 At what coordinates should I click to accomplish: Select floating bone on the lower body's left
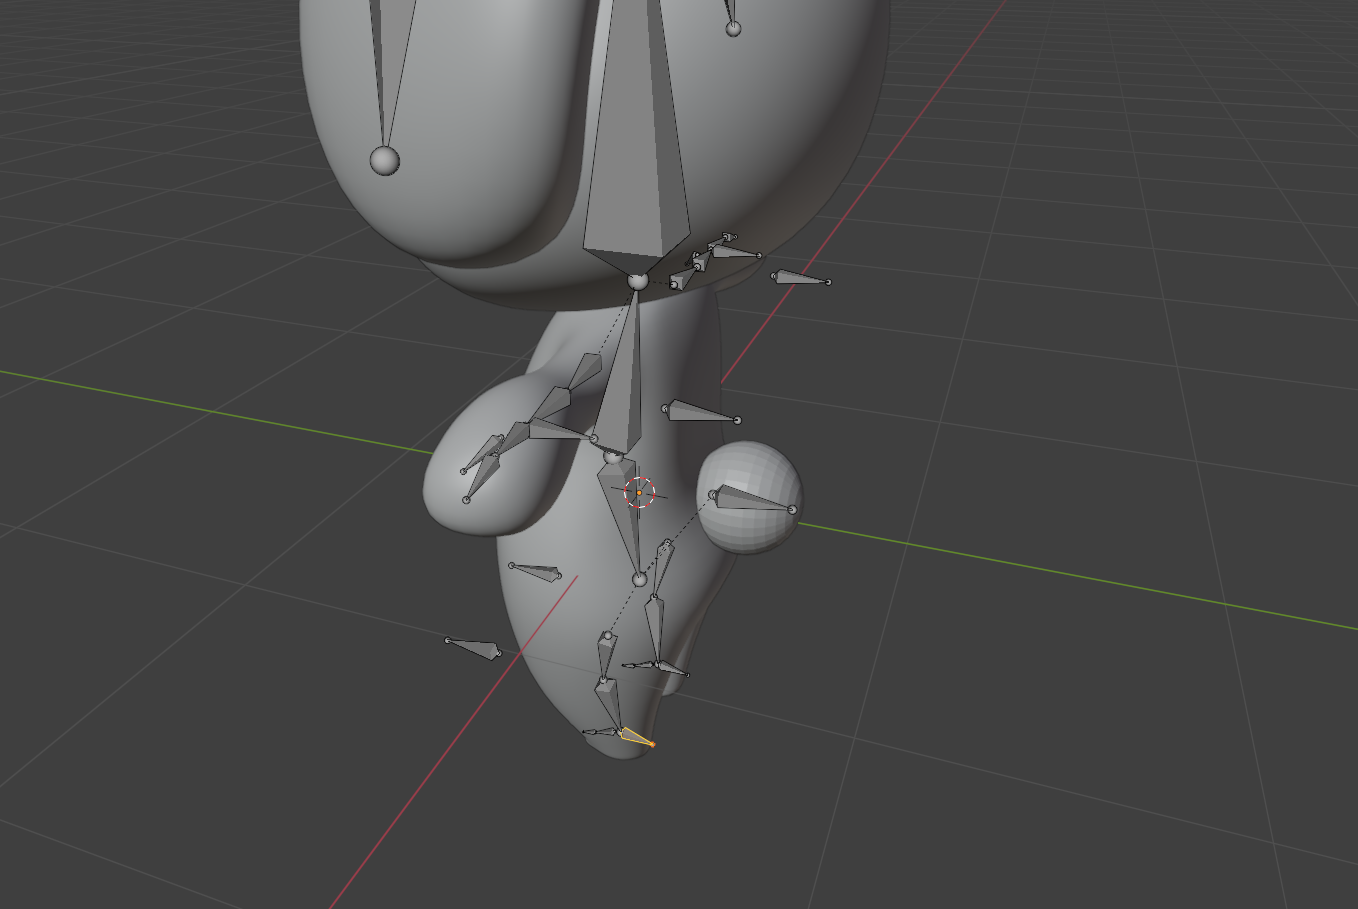(x=535, y=572)
